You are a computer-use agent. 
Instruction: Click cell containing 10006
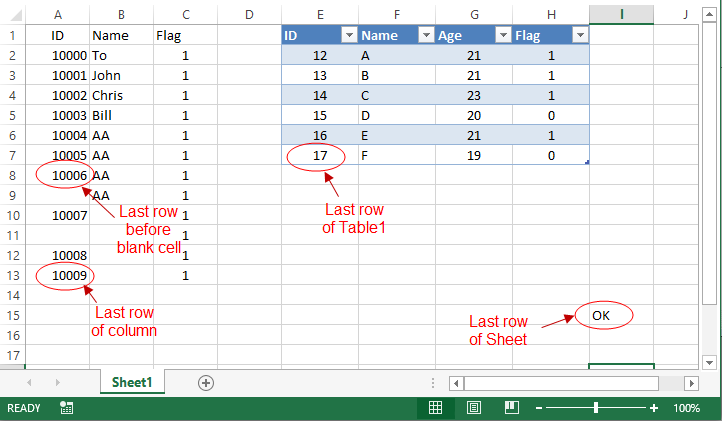58,175
